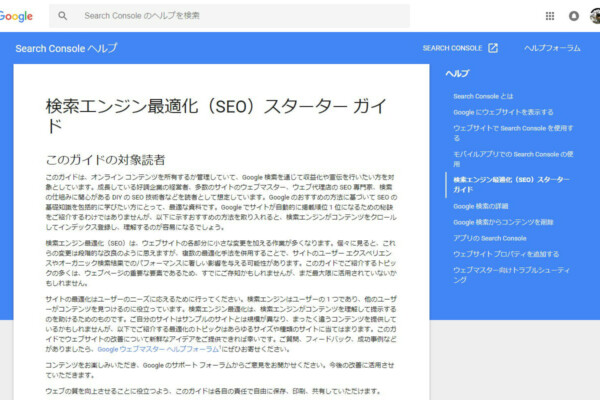Open ウェブマスター向けトラブルシューティング
This screenshot has height=400, width=600.
pos(511,275)
